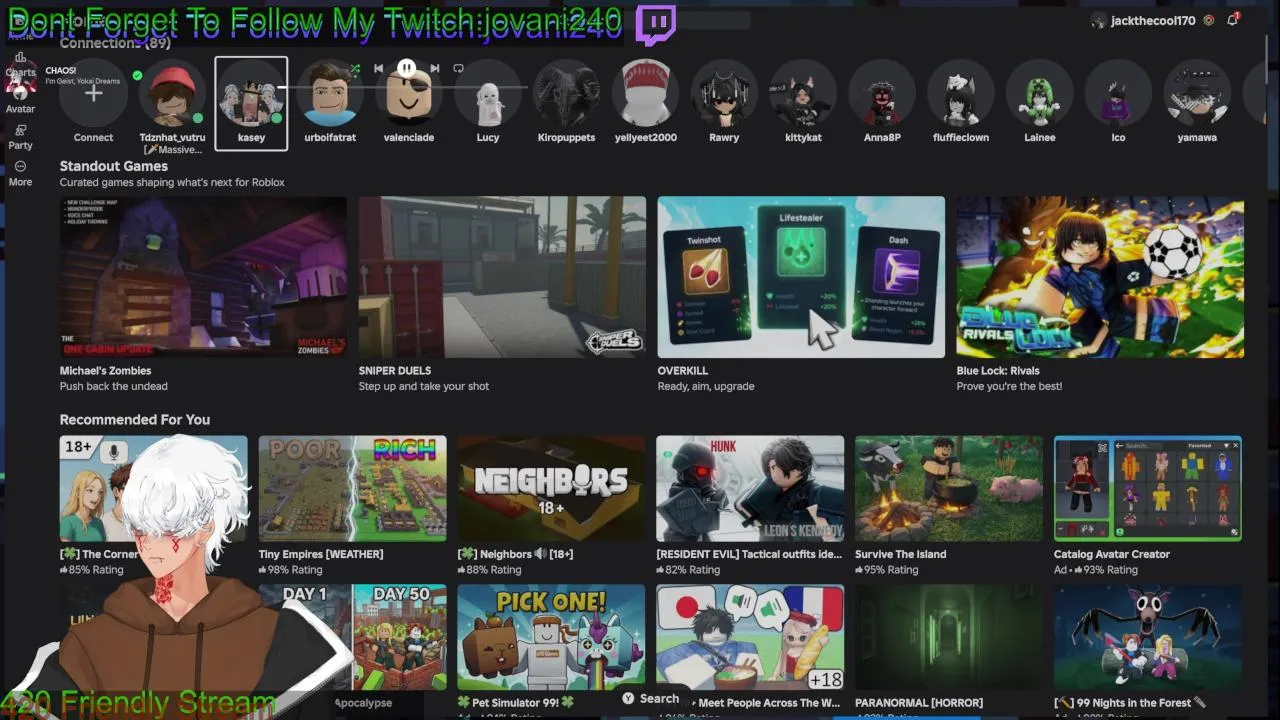1280x720 pixels.
Task: Click the Push back the undead subtitle
Action: 113,386
